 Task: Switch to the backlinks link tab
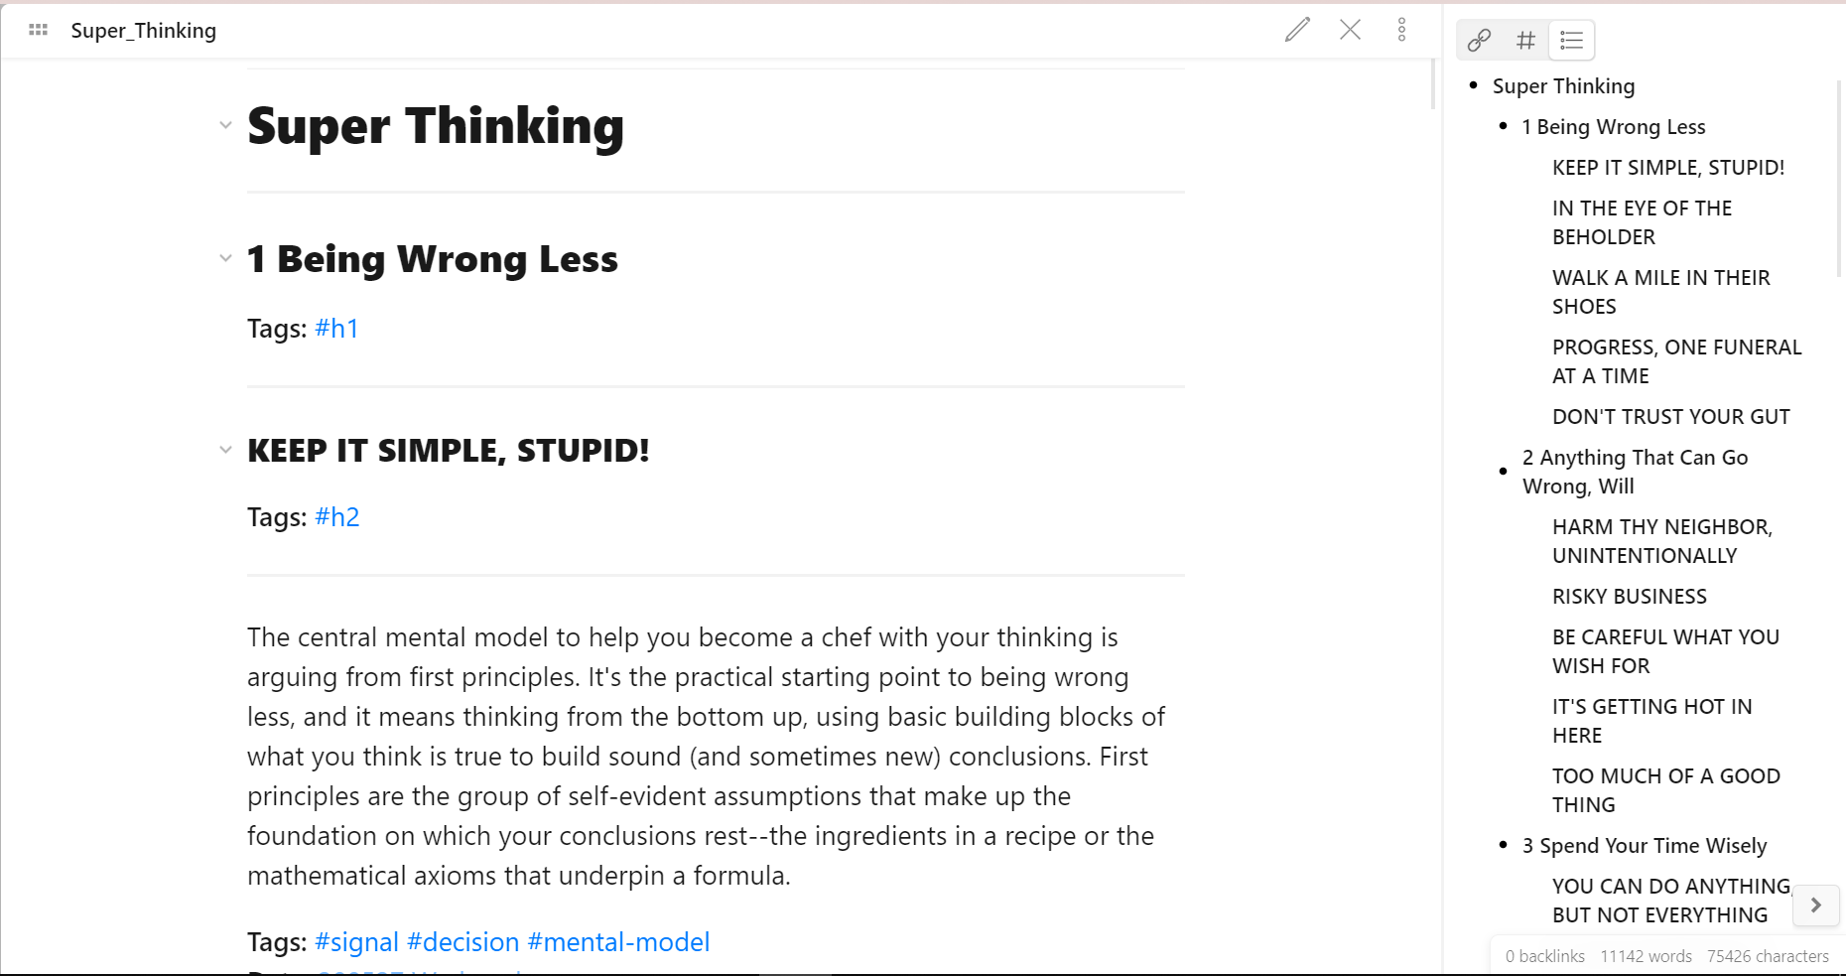(1479, 40)
